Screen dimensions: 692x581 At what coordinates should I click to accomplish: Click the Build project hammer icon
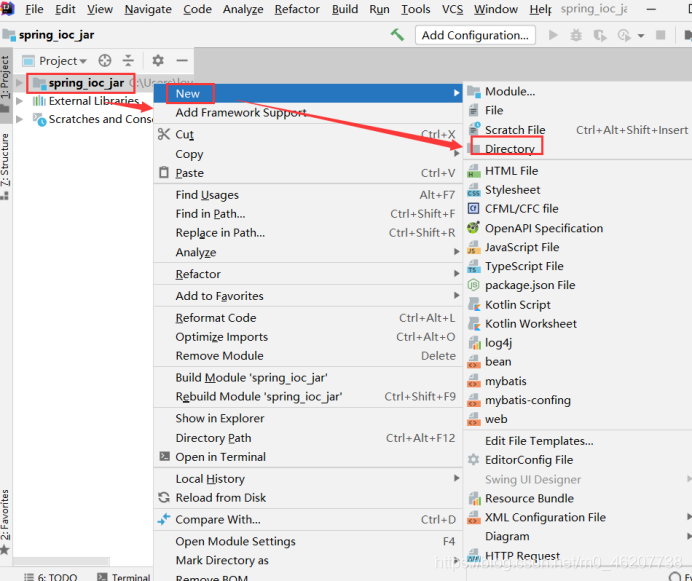click(397, 35)
